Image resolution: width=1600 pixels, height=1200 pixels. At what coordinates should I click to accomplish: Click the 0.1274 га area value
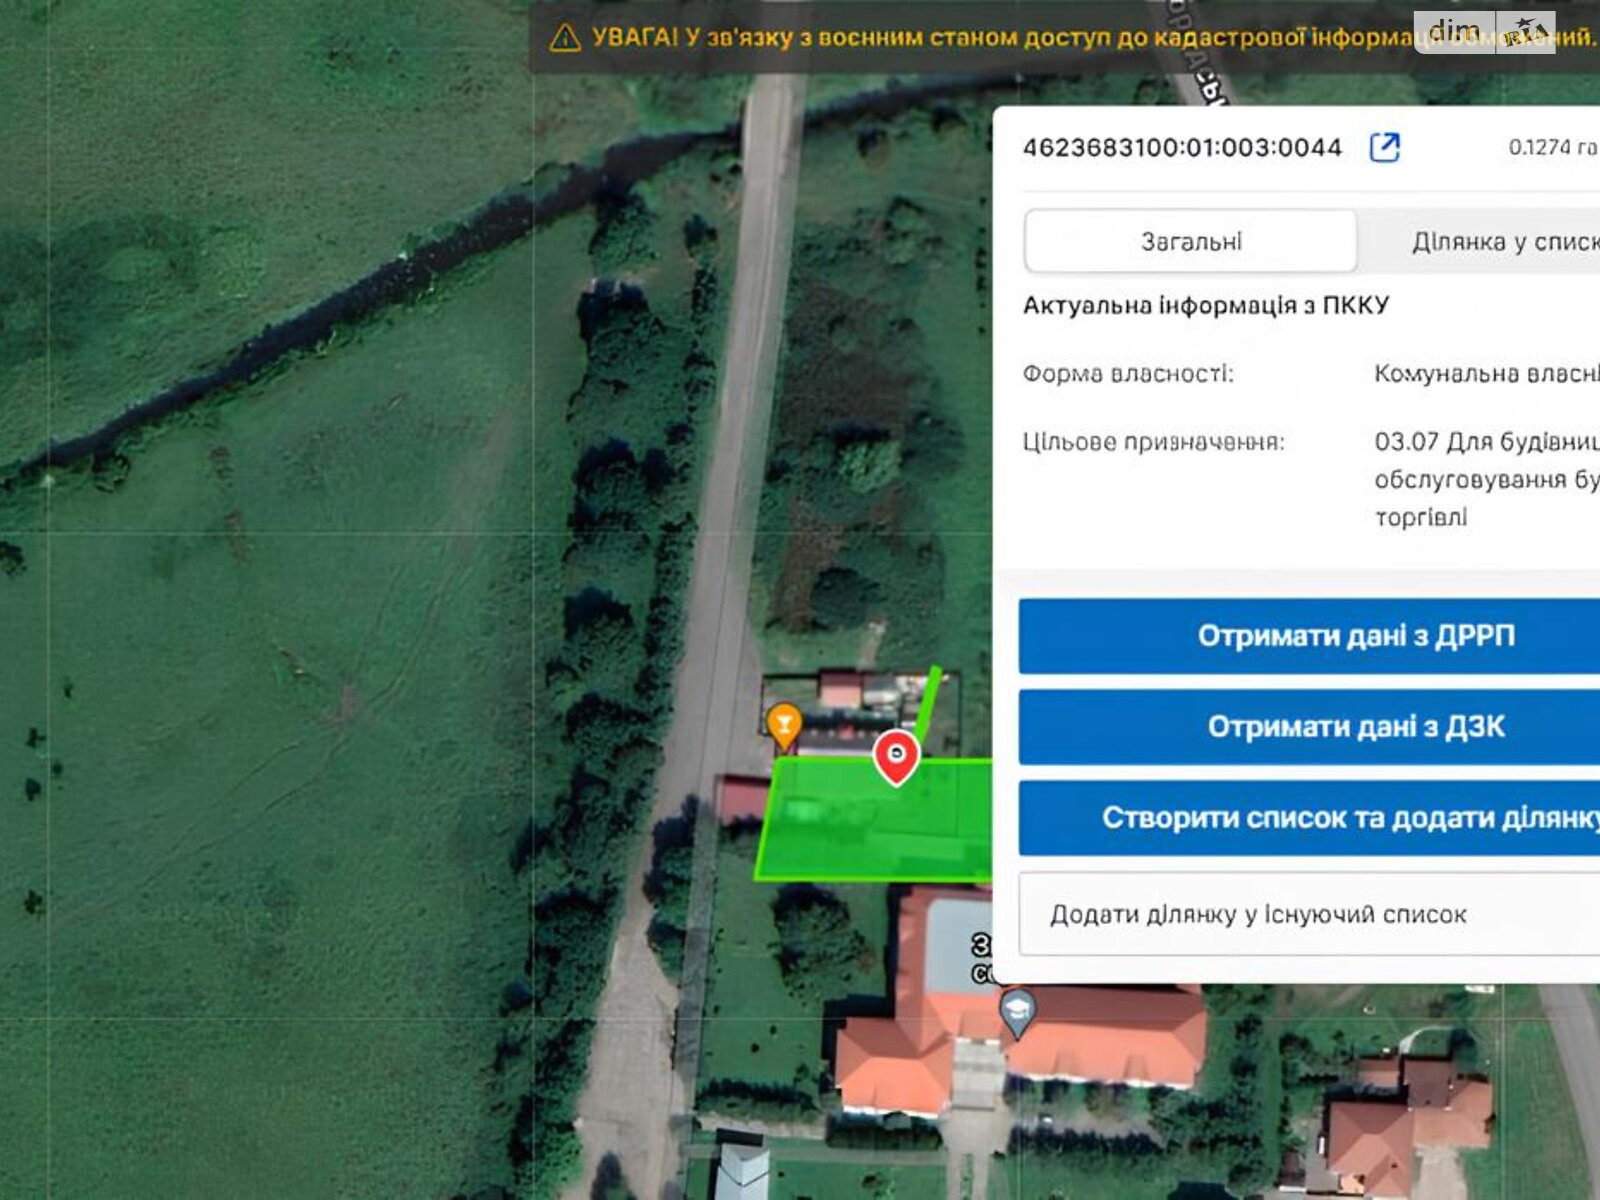coord(1553,148)
